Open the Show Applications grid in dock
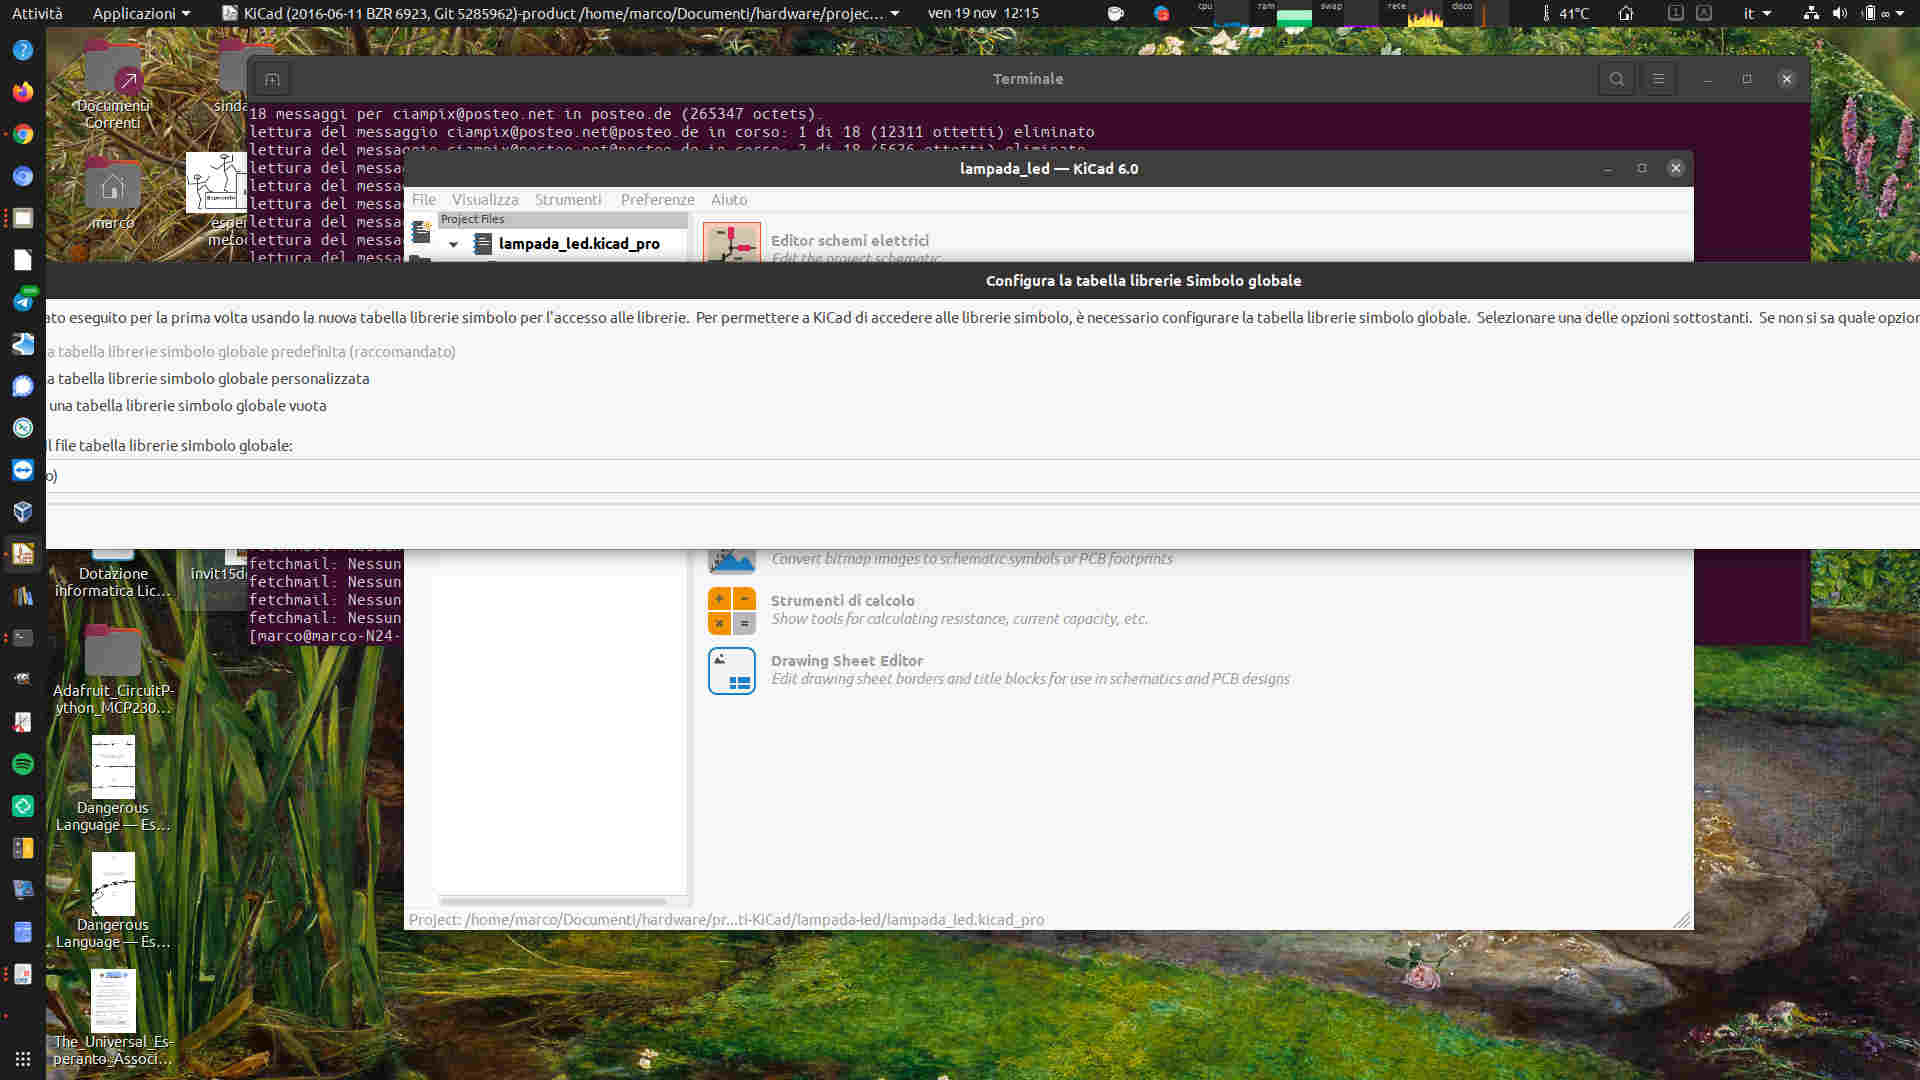The height and width of the screenshot is (1080, 1920). [x=22, y=1058]
